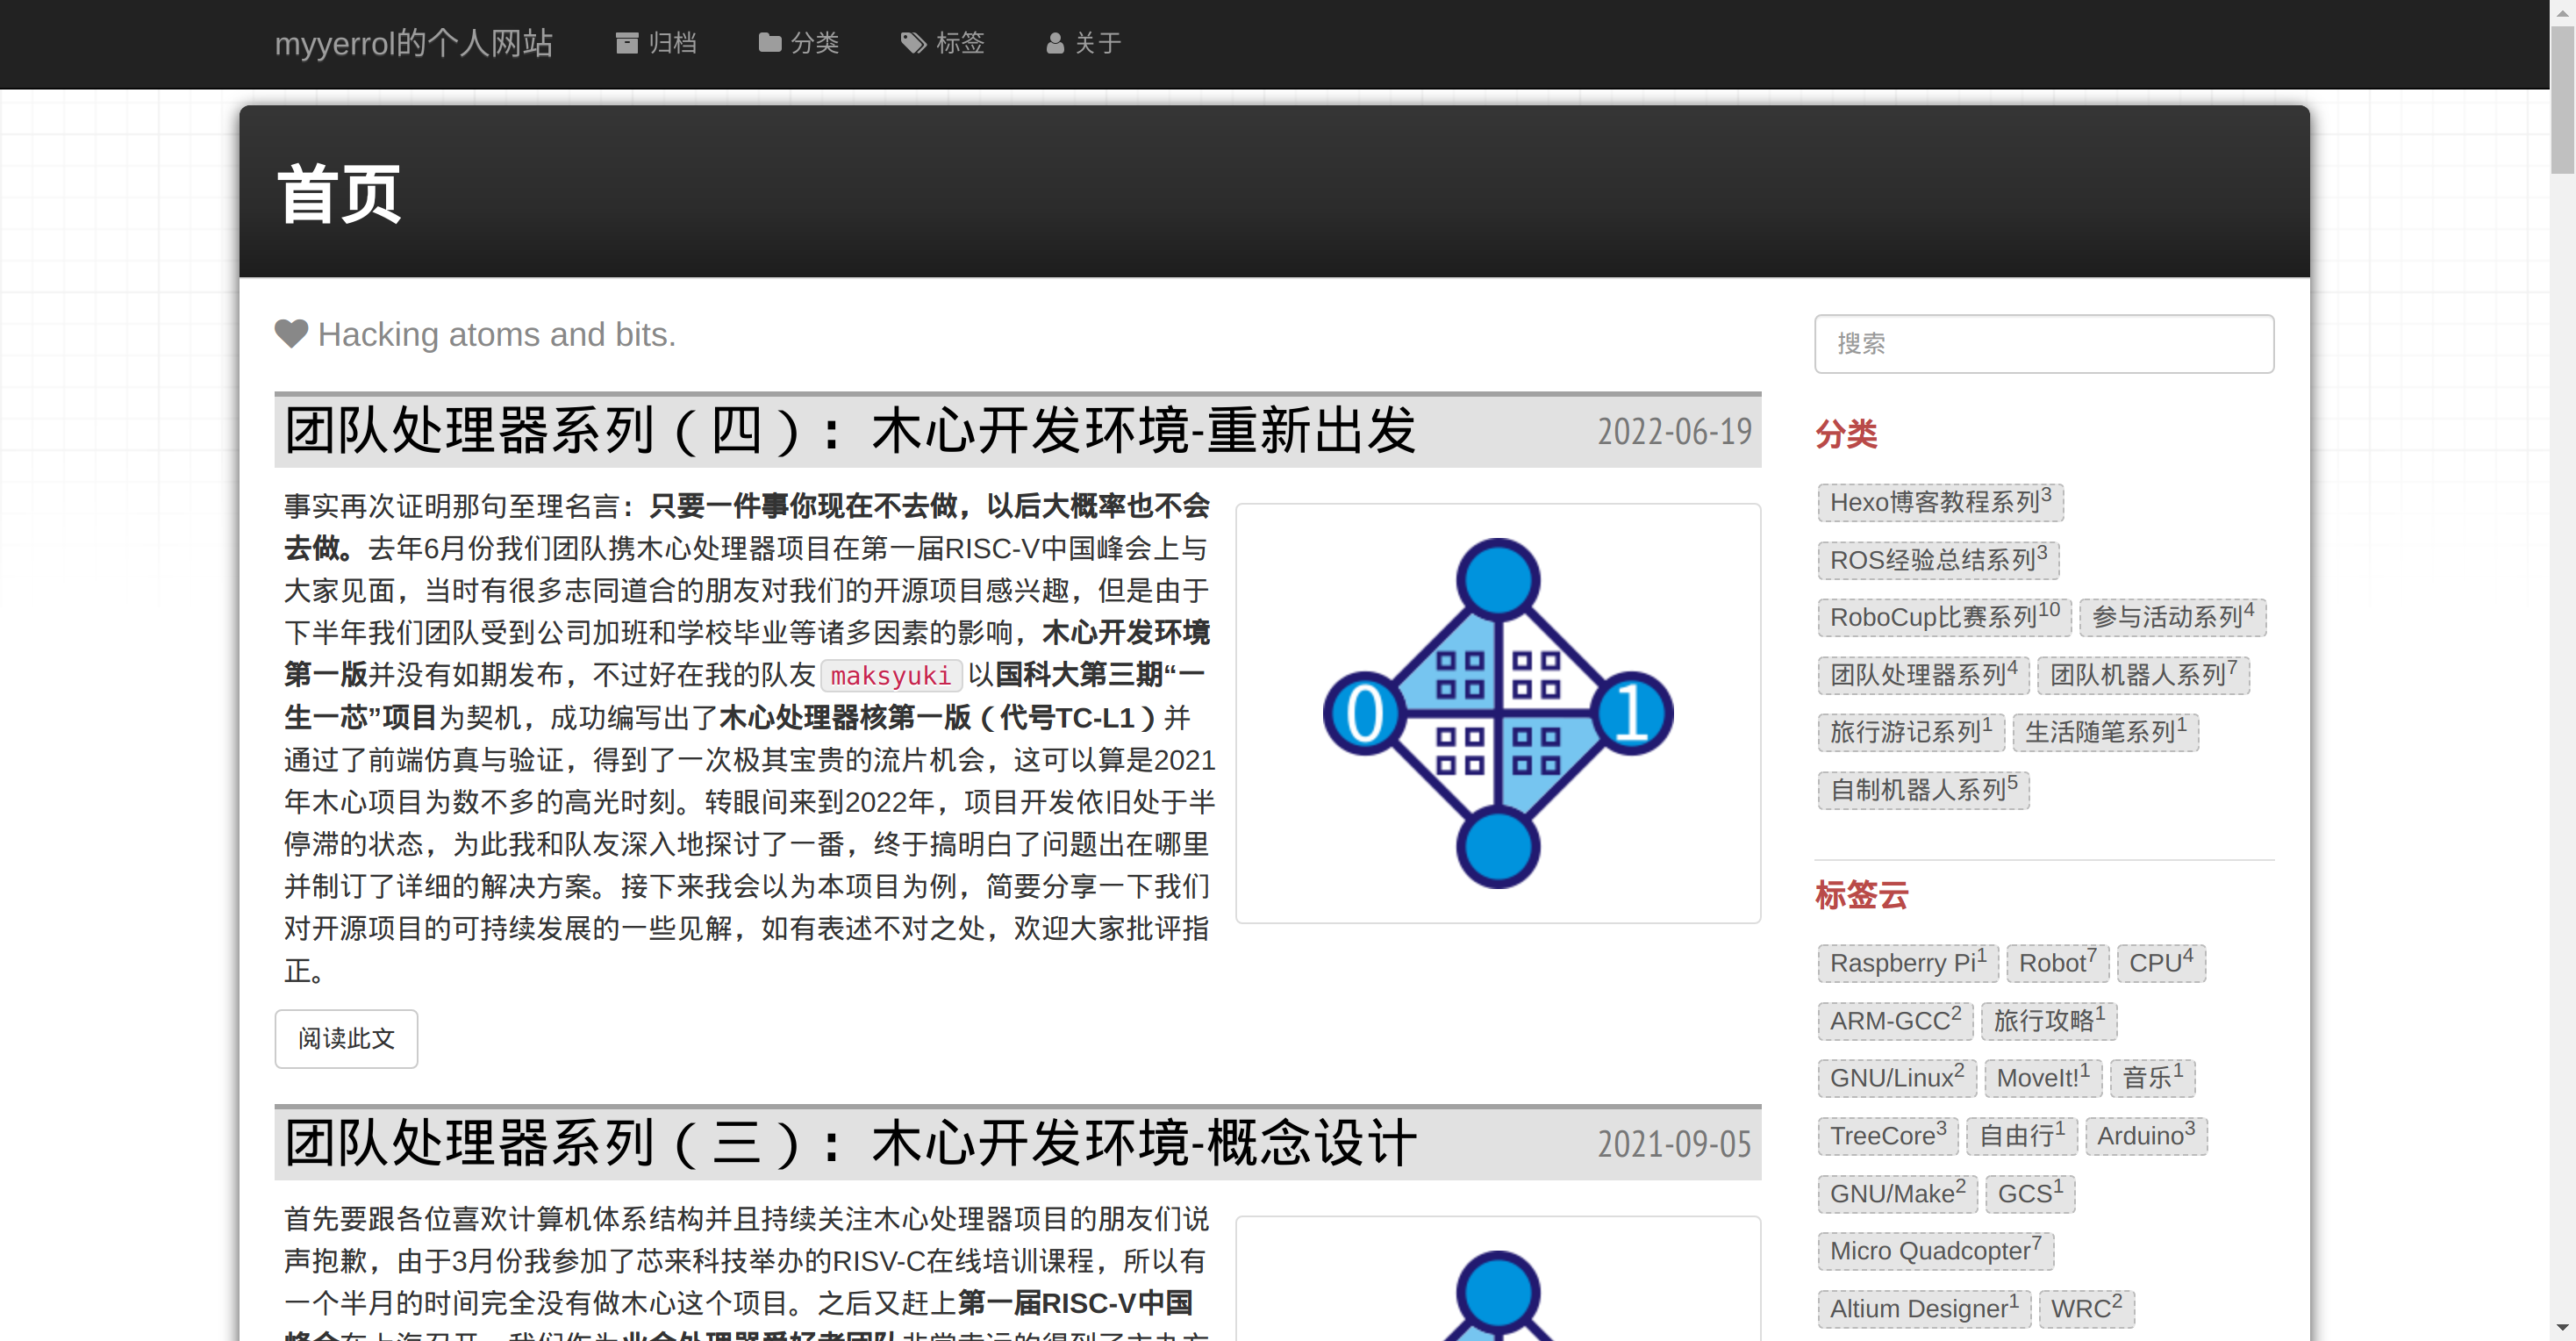
Task: Click the maksyuki inline link
Action: pos(890,676)
